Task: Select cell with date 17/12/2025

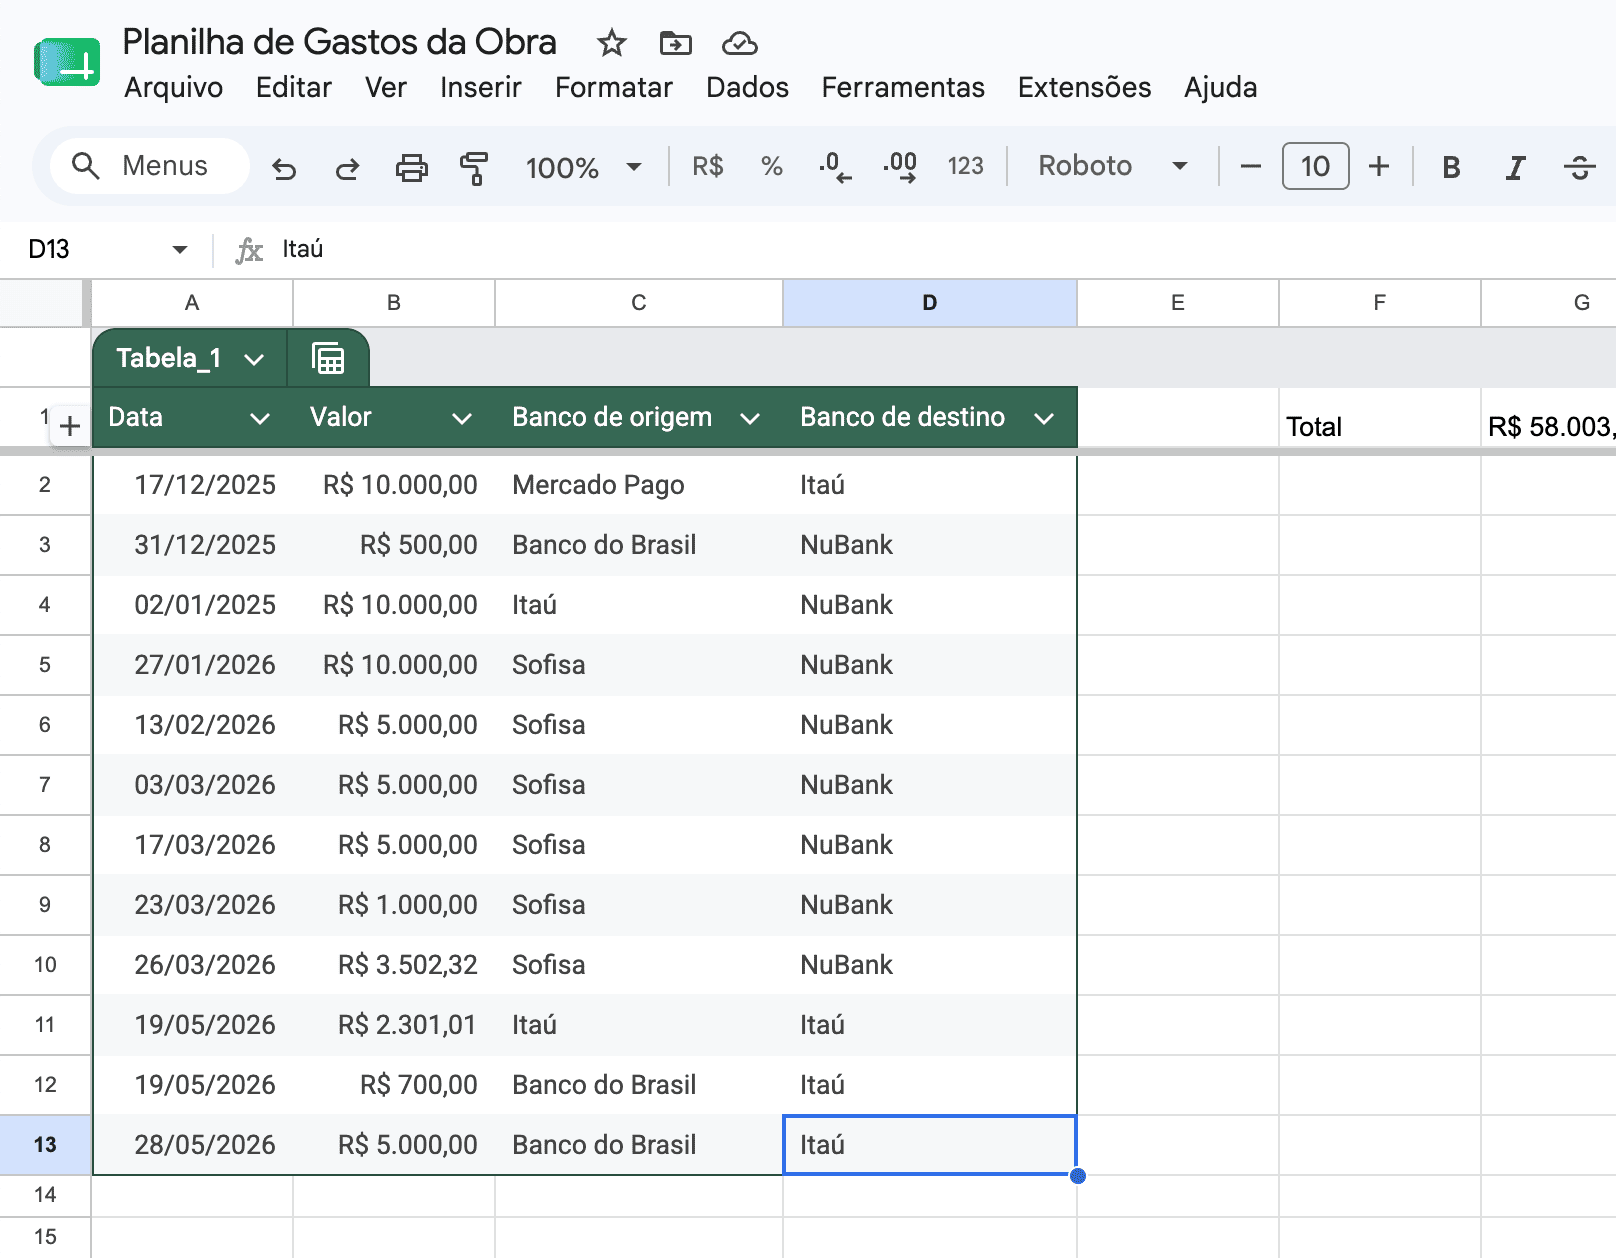Action: coord(192,485)
